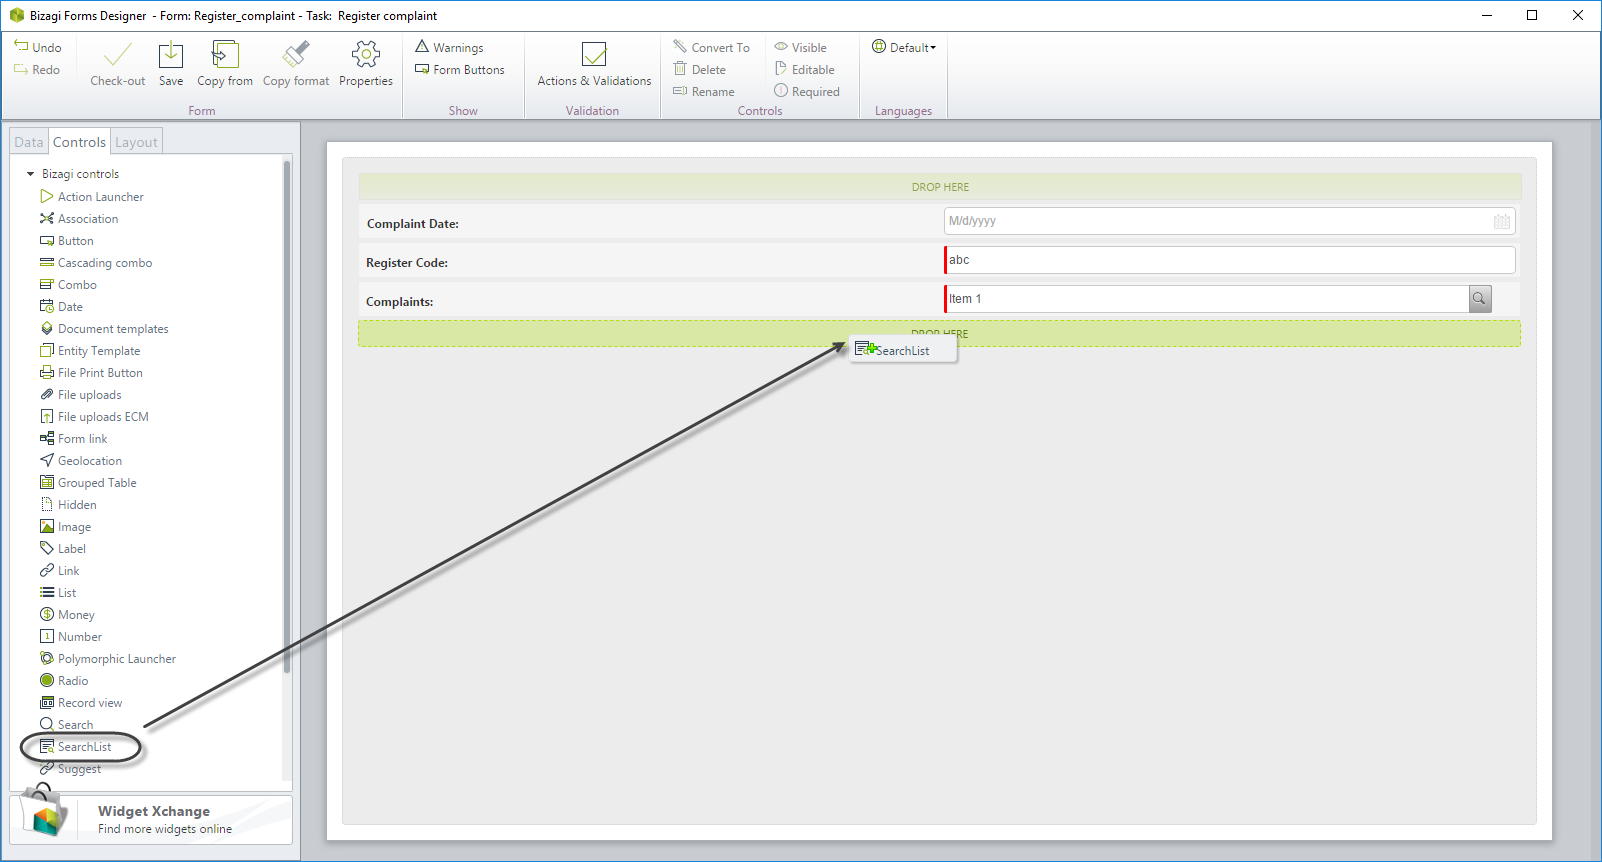Switch to the Layout tab
The width and height of the screenshot is (1602, 862).
coord(136,142)
